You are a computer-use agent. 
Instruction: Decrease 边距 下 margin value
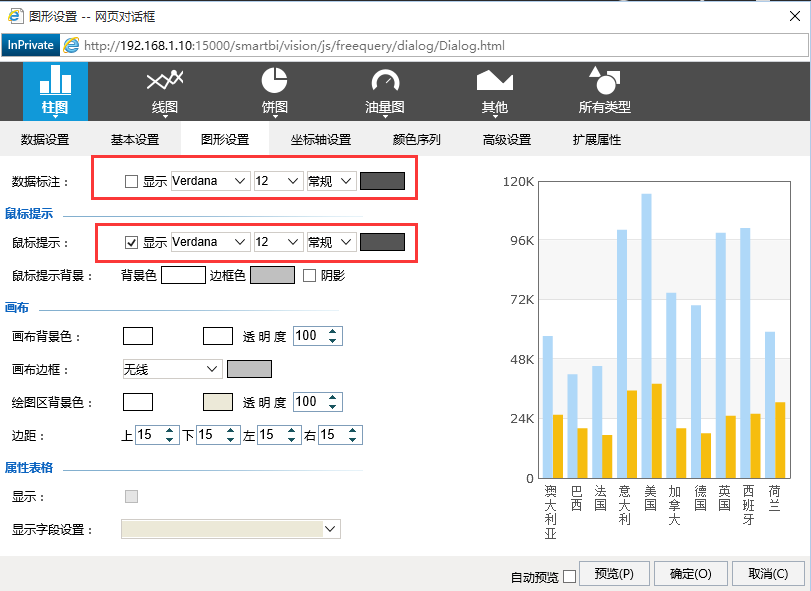click(230, 440)
